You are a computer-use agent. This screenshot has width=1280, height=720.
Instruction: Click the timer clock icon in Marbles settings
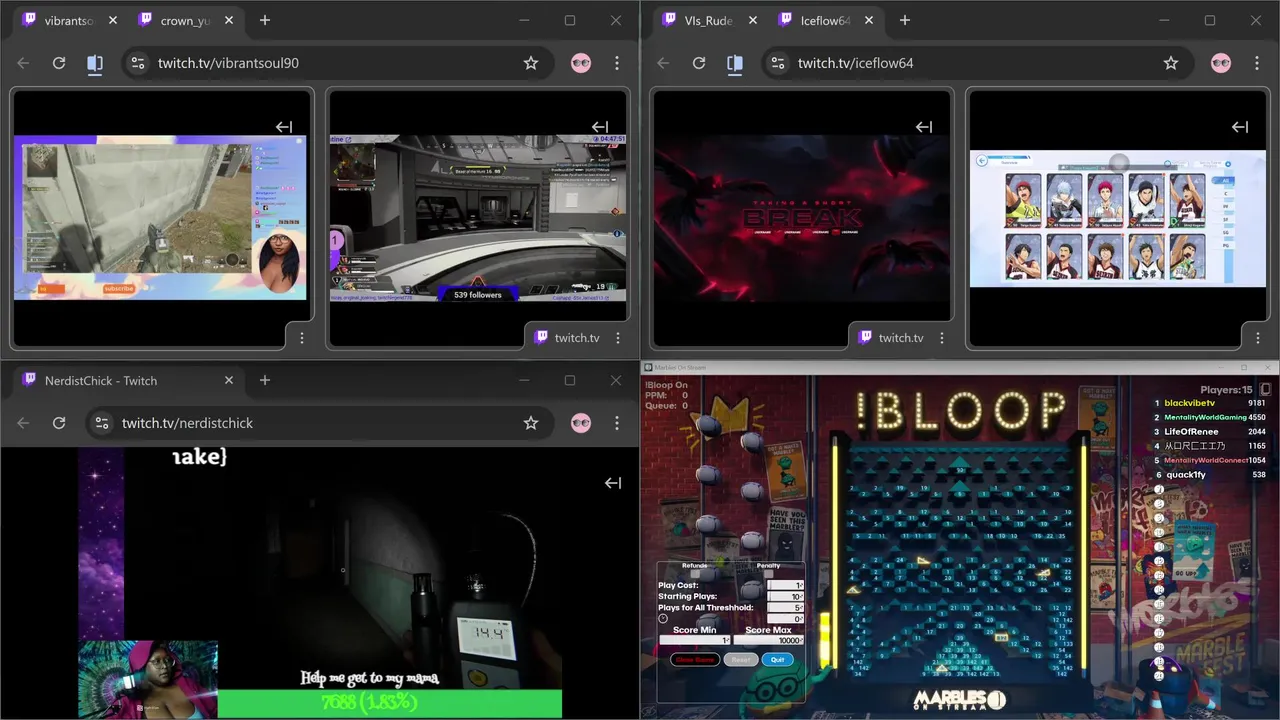click(663, 619)
